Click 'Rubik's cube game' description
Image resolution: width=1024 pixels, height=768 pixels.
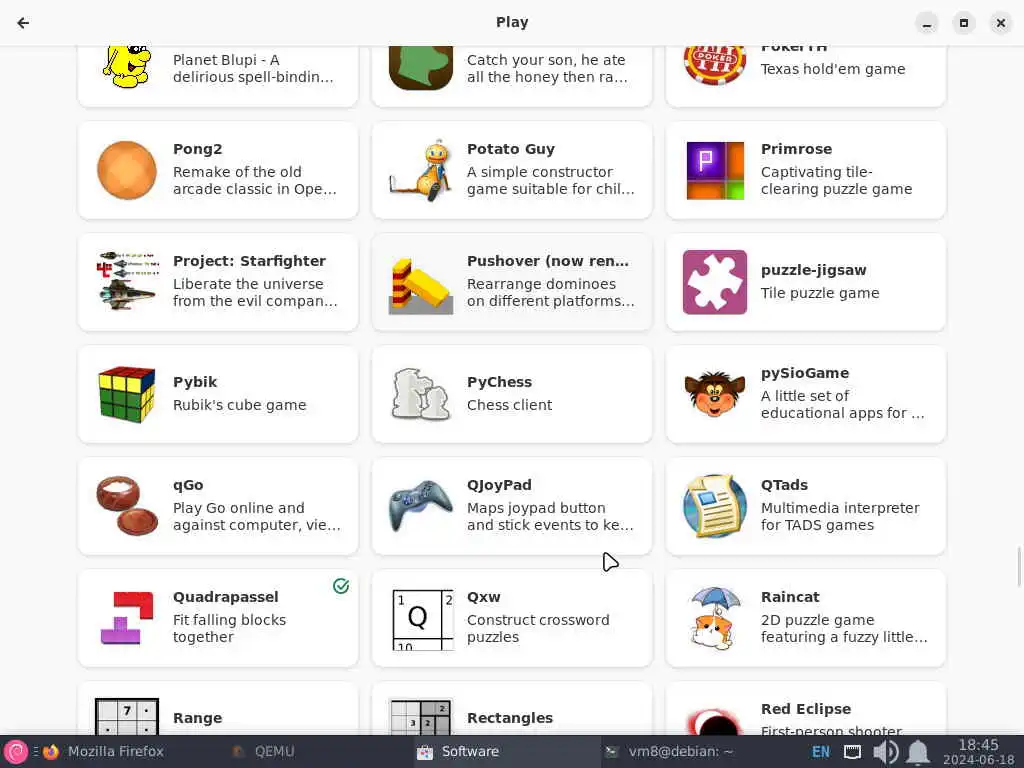coord(239,405)
